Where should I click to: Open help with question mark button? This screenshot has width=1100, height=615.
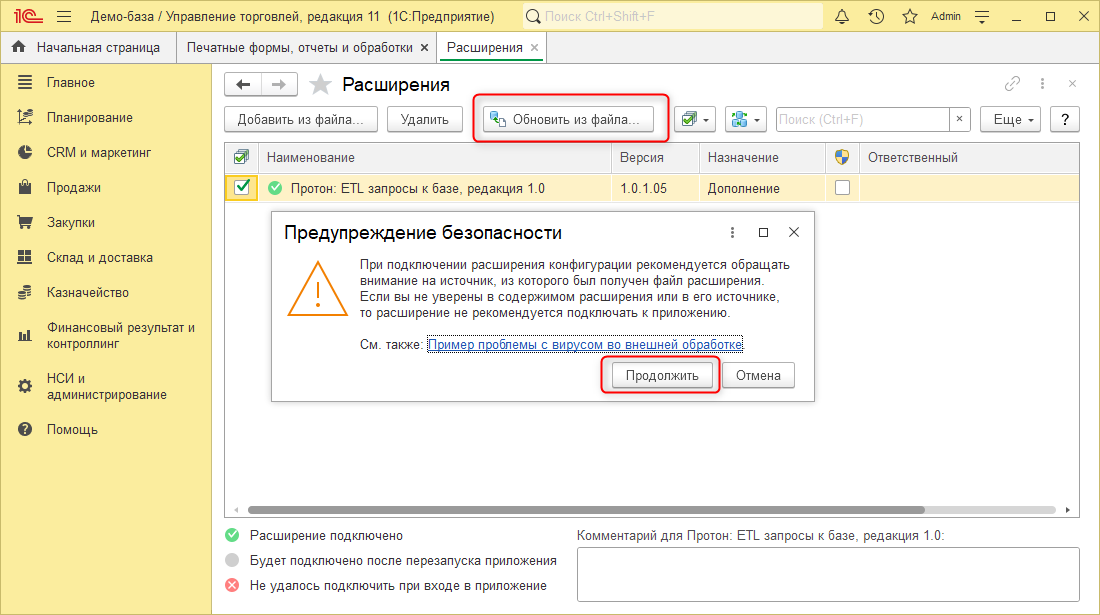[x=1065, y=119]
